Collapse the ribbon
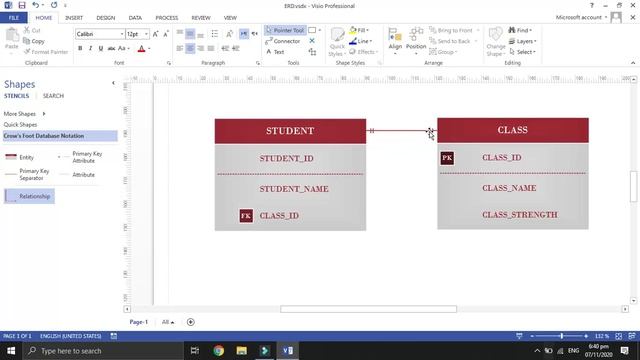 pyautogui.click(x=633, y=63)
